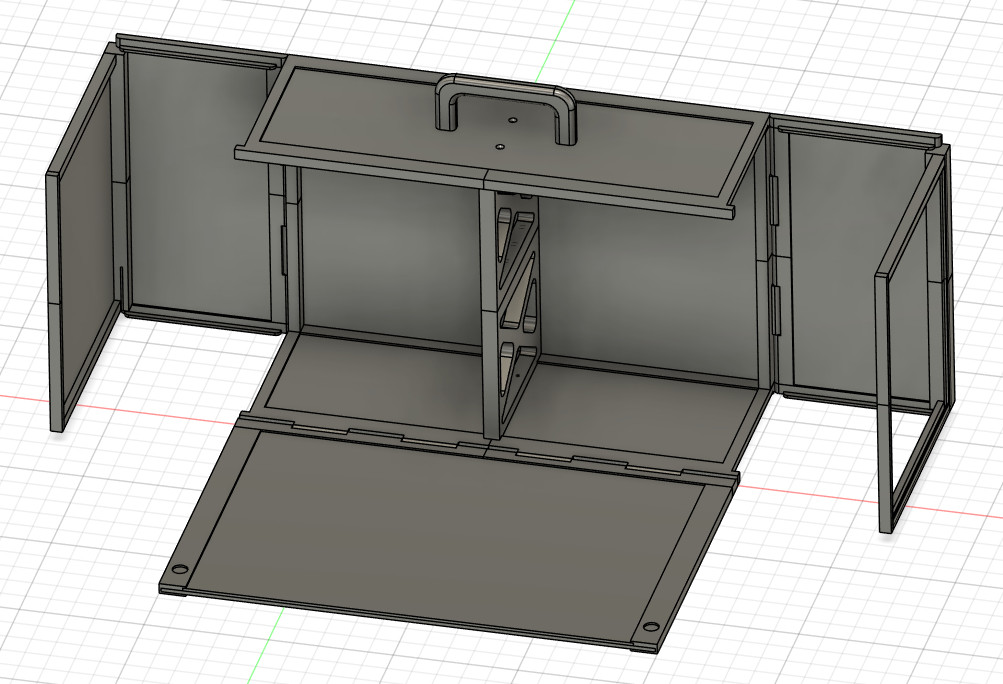The height and width of the screenshot is (684, 1003).
Task: Select the small hole beneath the handle
Action: [x=501, y=146]
